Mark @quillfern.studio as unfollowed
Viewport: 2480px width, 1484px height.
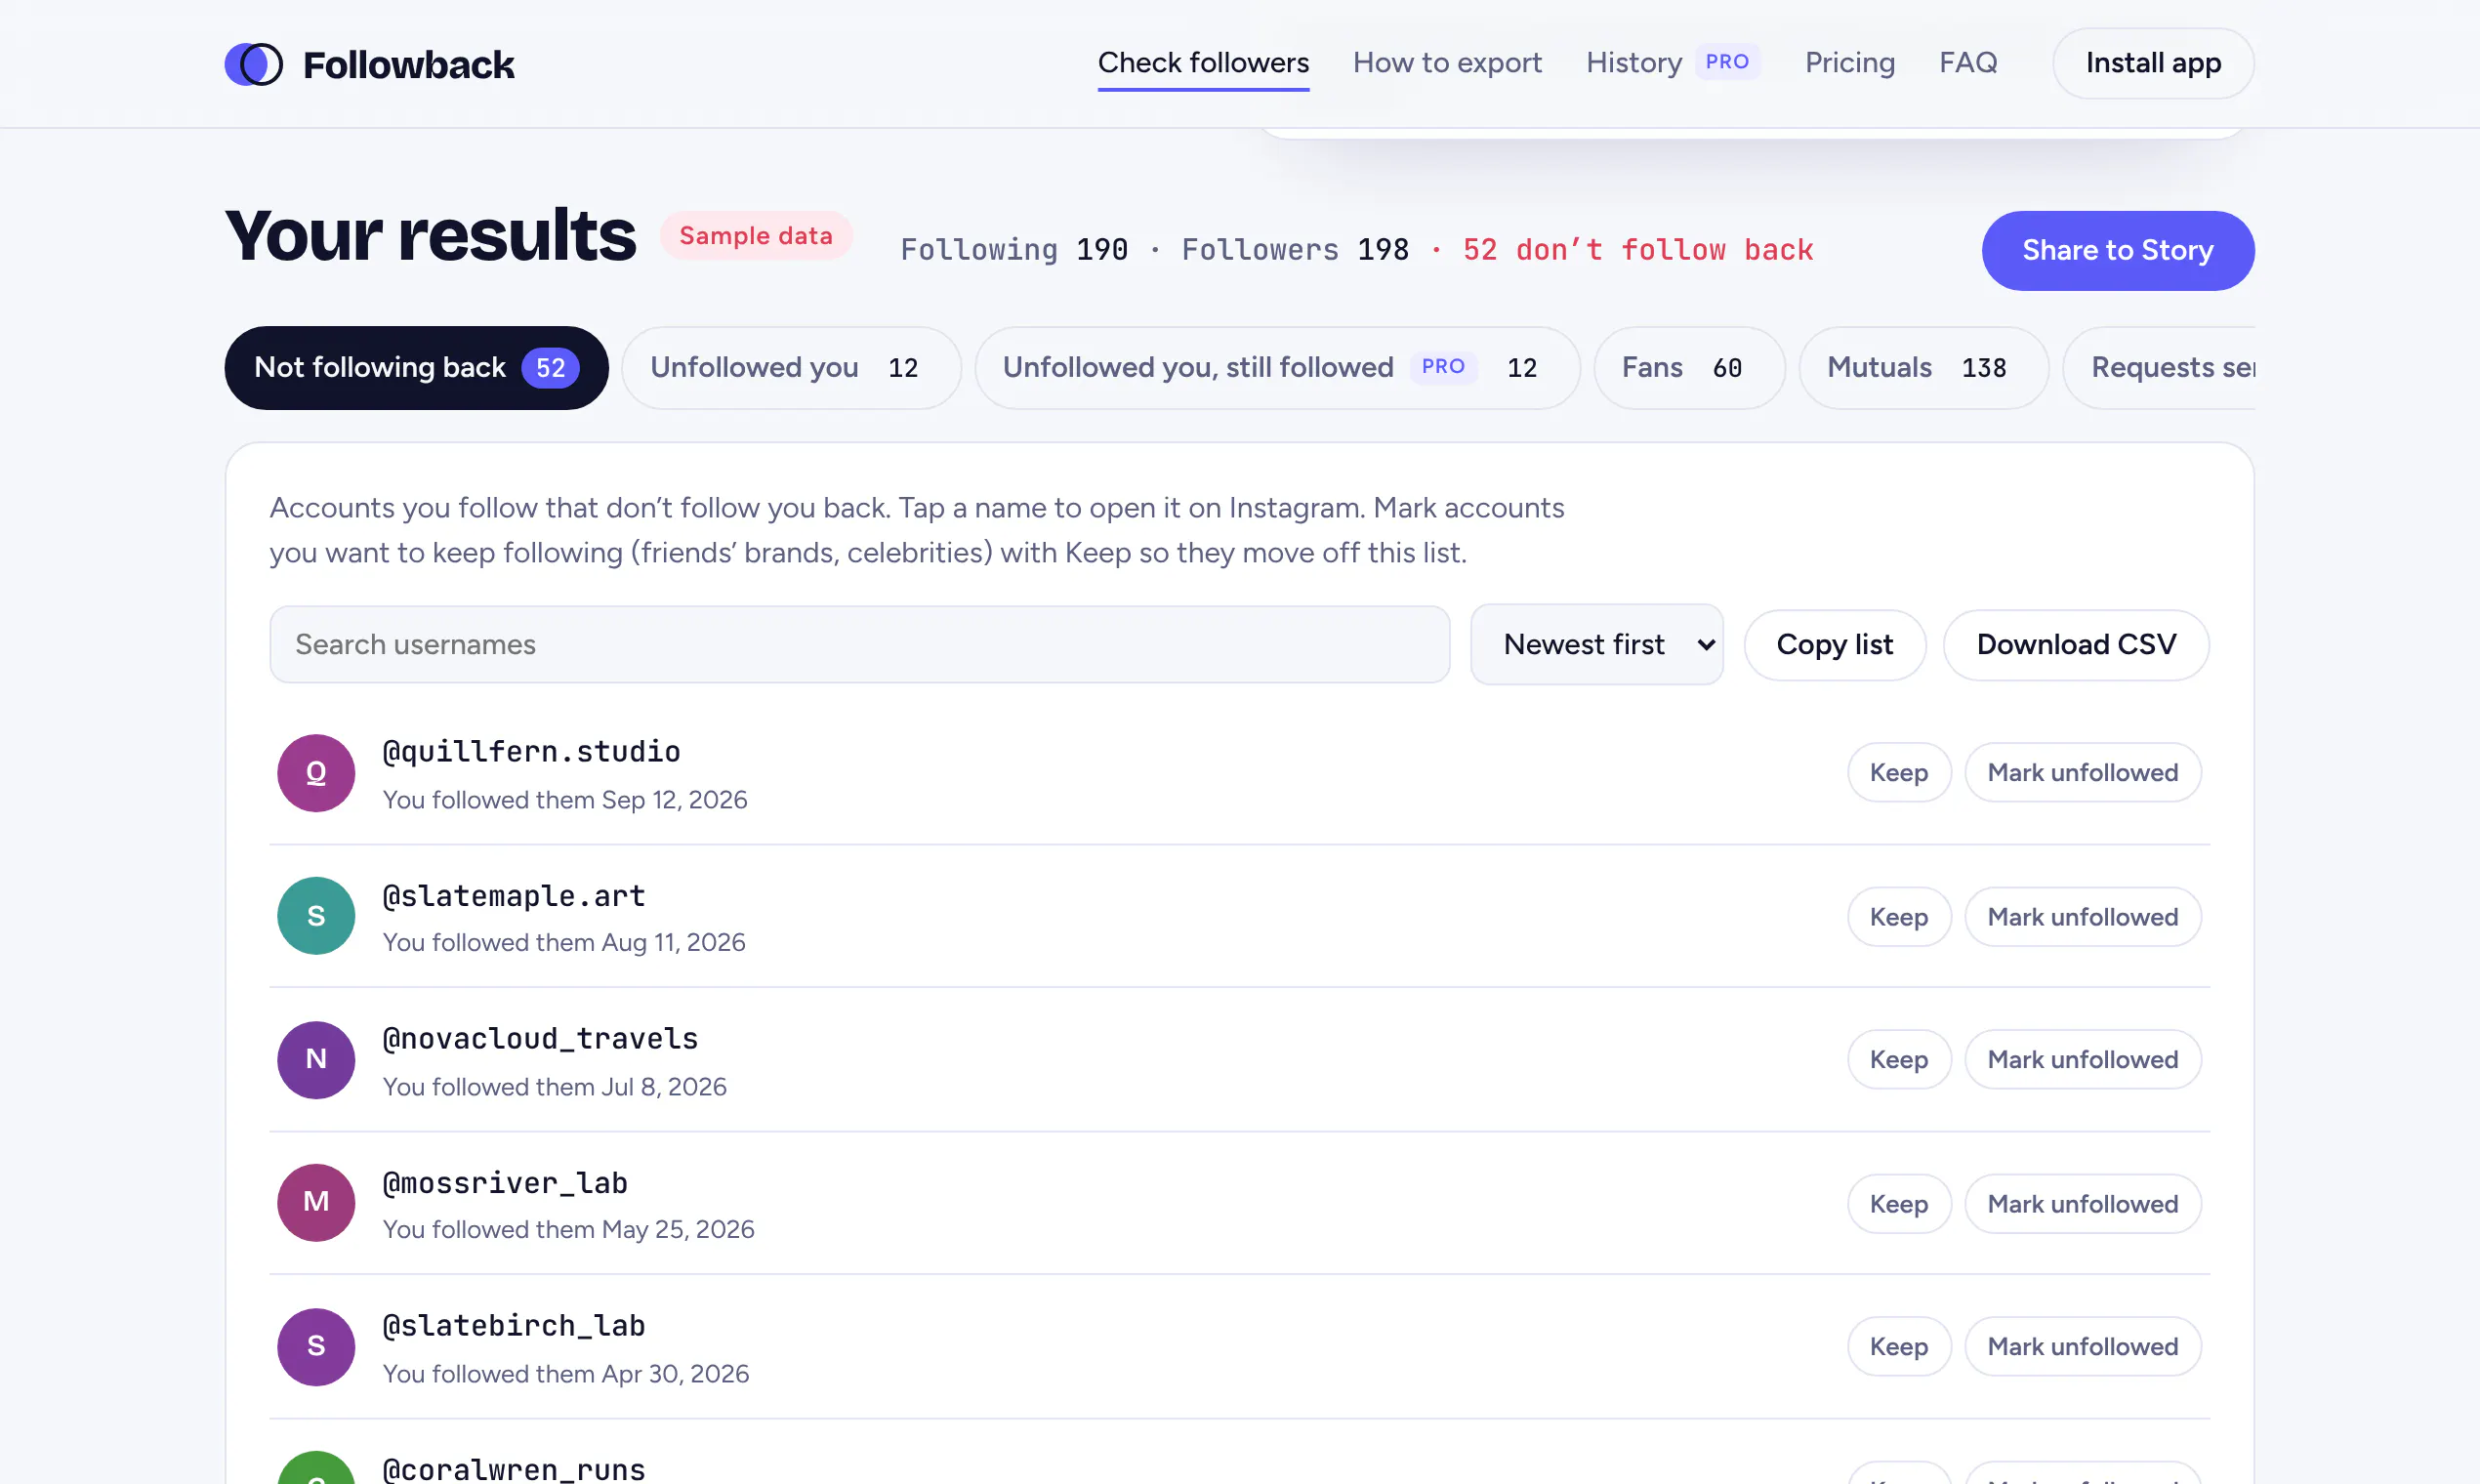click(x=2082, y=772)
